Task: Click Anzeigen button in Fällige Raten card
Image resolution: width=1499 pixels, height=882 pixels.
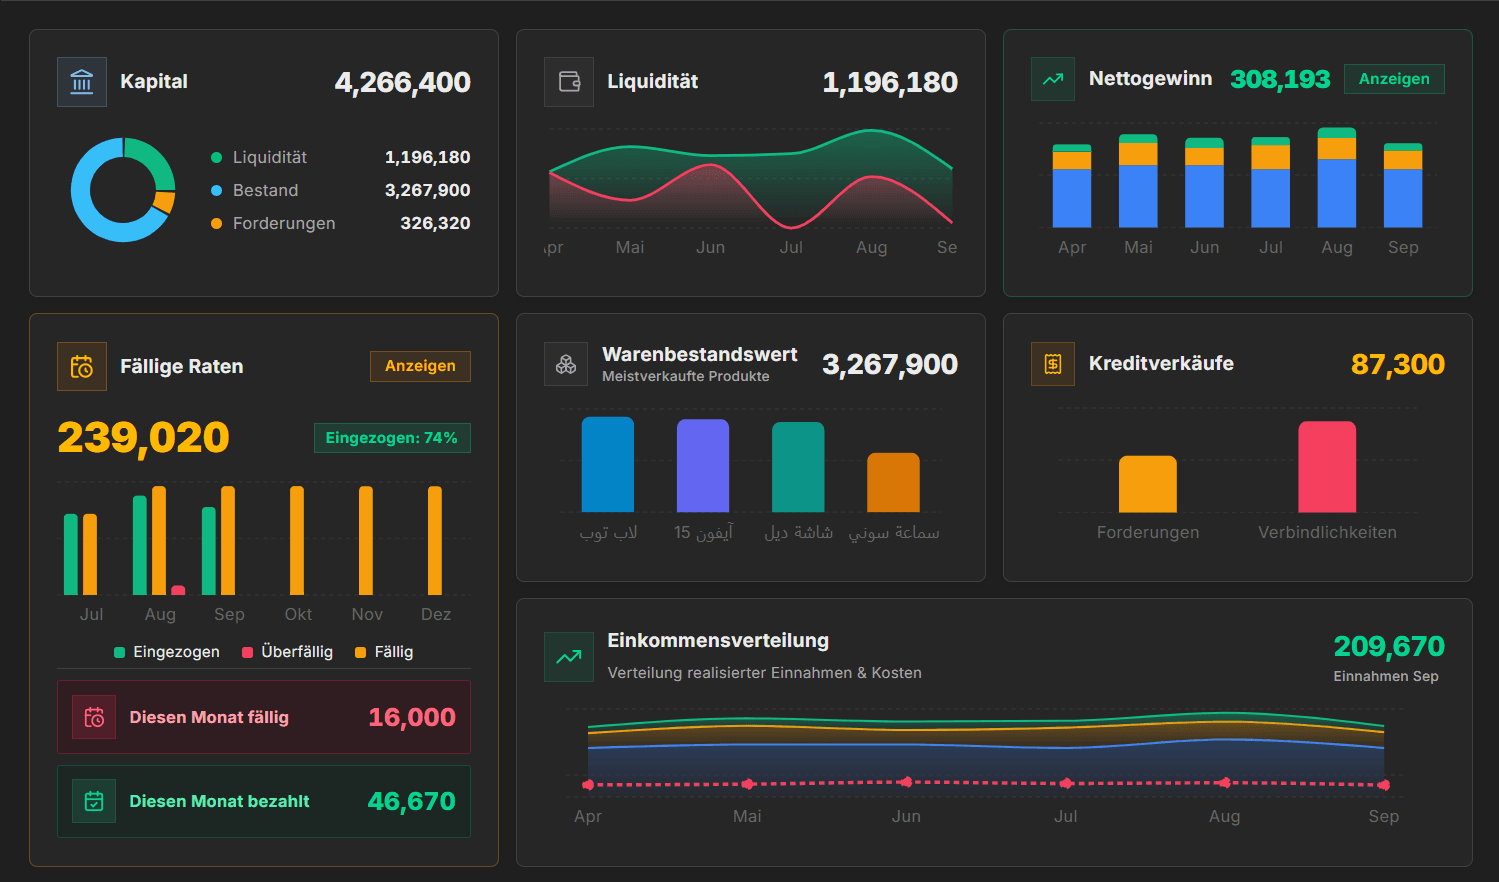Action: click(420, 366)
